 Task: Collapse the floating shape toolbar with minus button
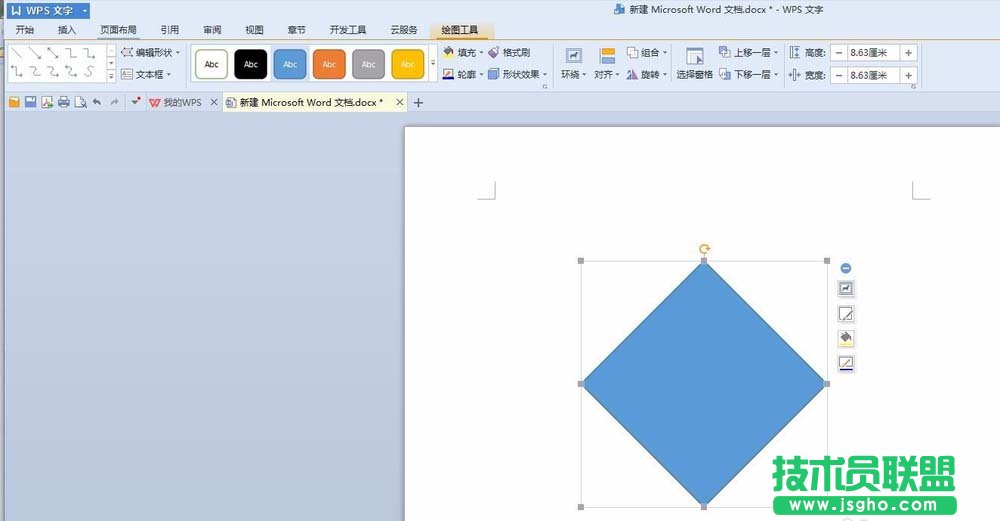[846, 268]
